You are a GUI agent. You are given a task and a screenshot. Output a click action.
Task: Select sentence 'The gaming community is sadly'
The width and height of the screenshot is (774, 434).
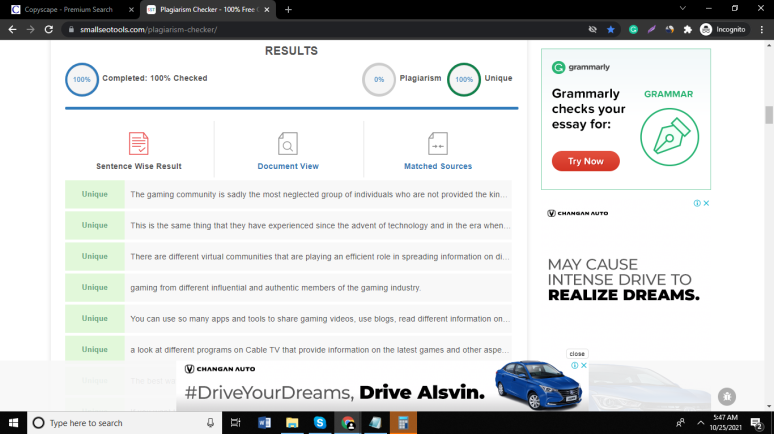318,194
